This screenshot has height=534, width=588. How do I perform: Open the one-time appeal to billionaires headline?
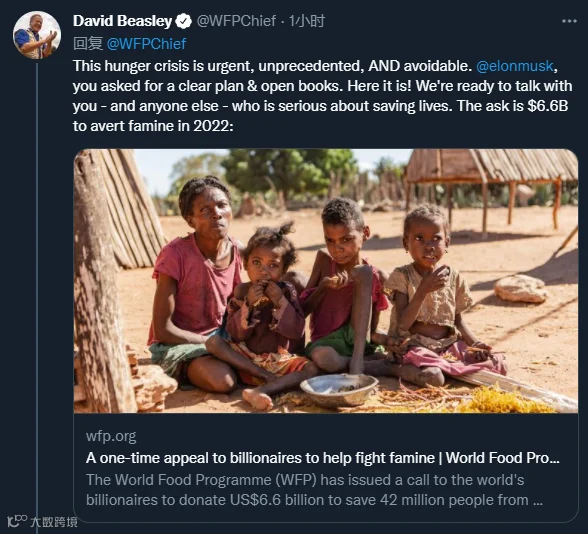(x=322, y=458)
